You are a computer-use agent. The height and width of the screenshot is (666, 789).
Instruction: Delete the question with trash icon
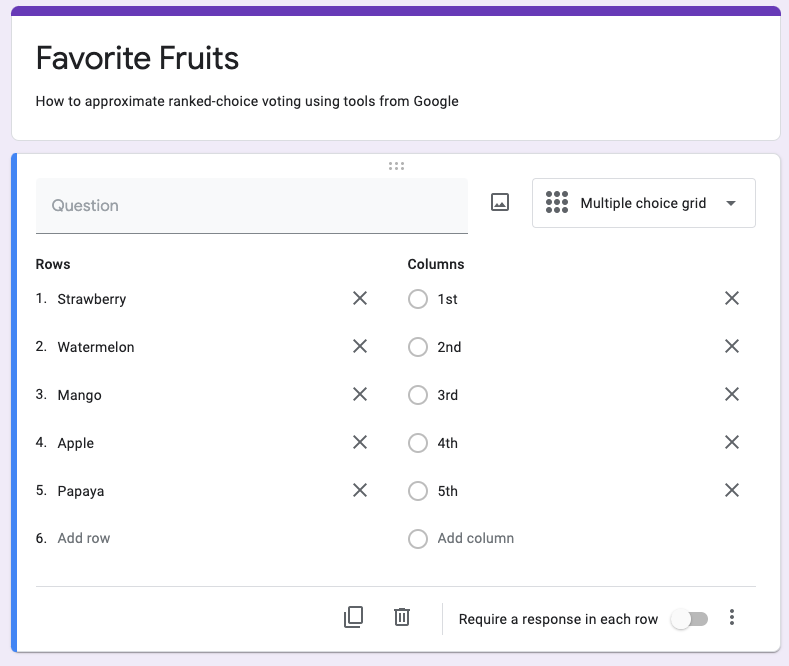(x=402, y=617)
